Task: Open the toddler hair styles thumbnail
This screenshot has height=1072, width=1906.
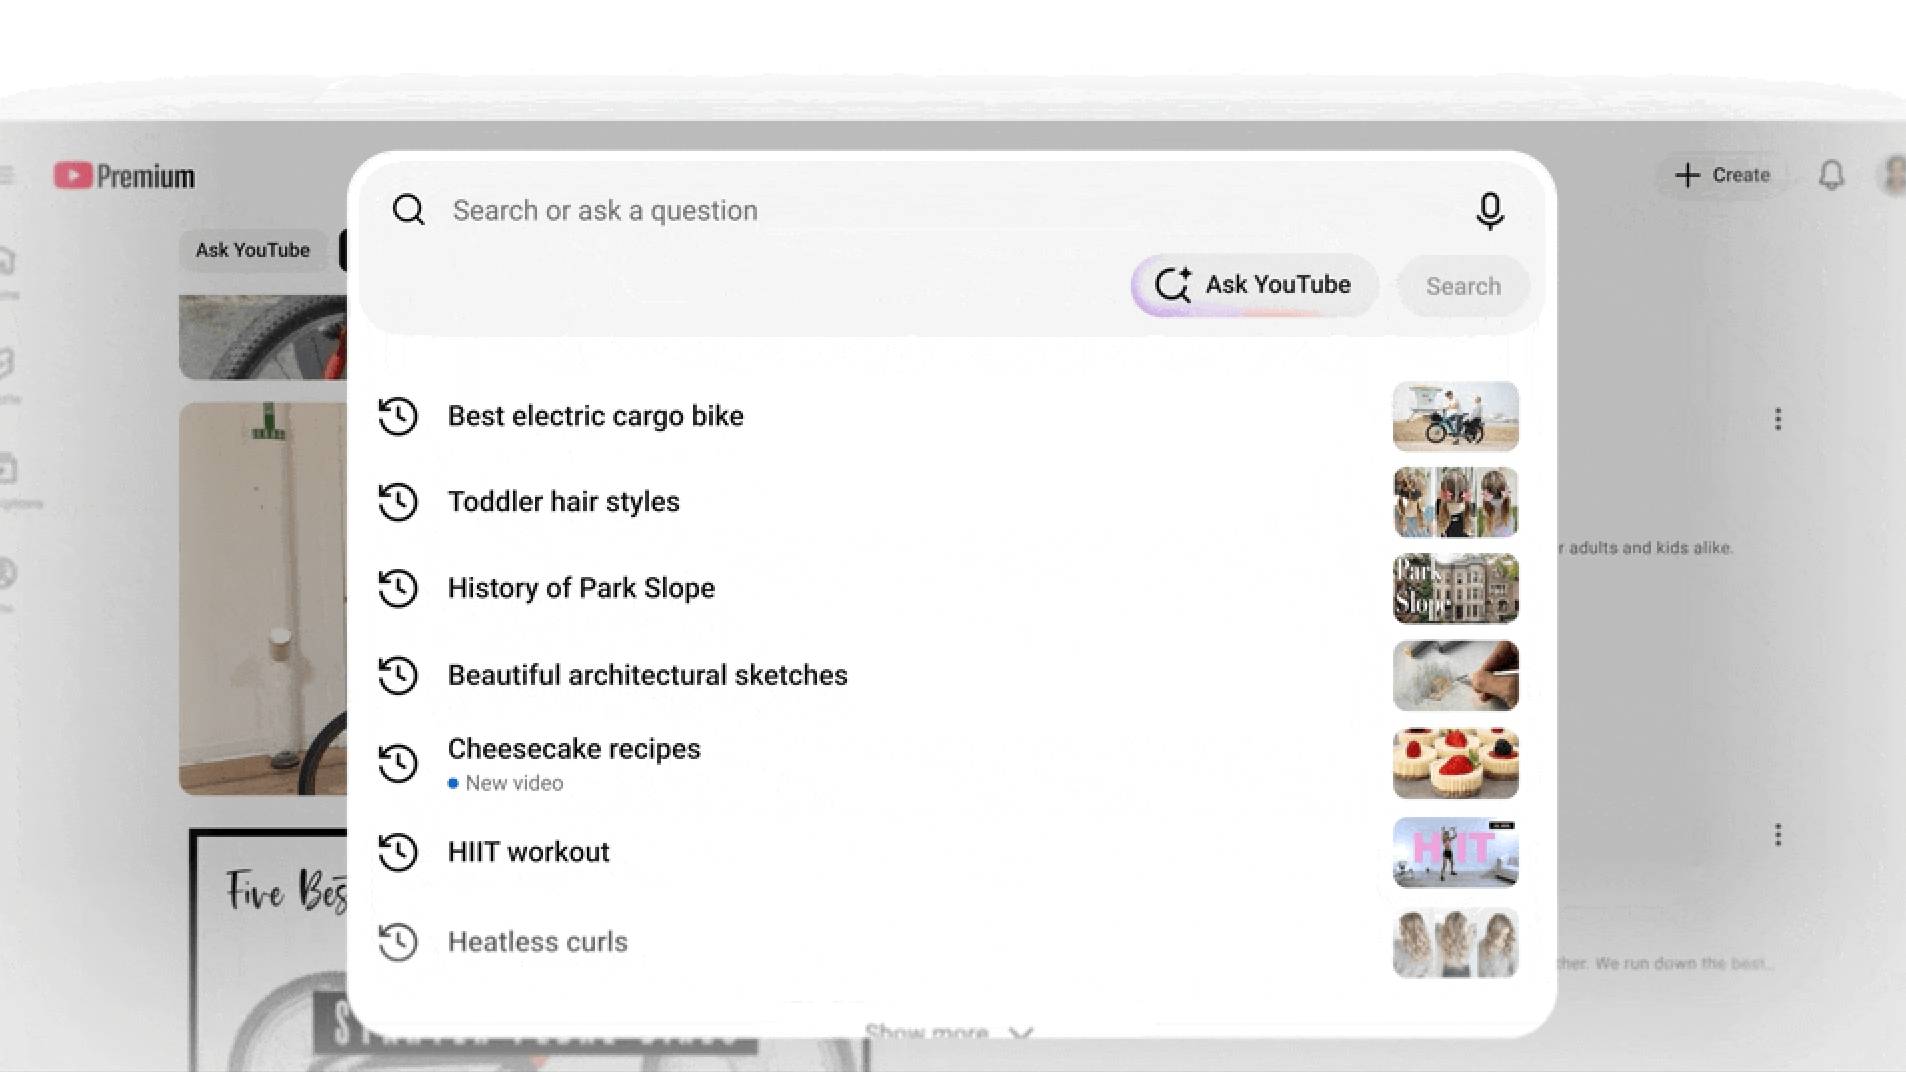Action: coord(1455,502)
